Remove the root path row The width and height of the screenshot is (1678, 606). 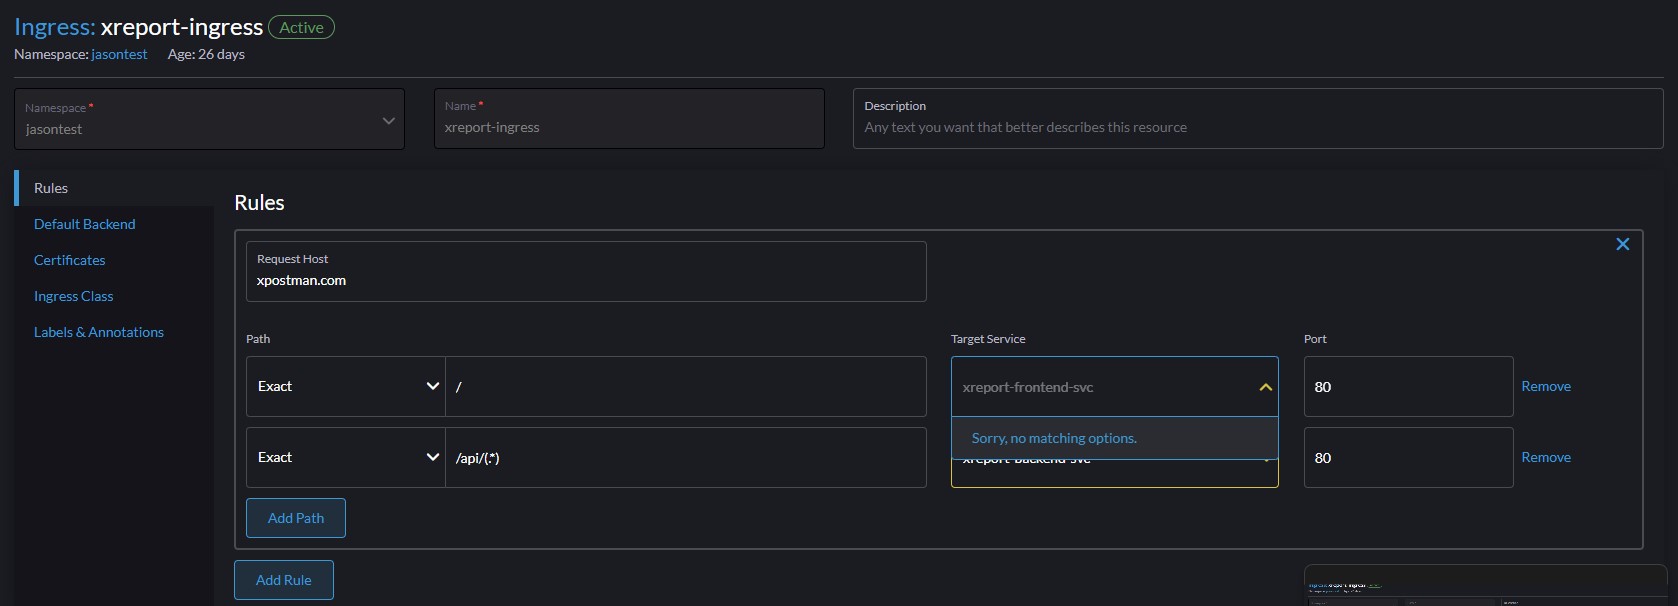(x=1545, y=386)
